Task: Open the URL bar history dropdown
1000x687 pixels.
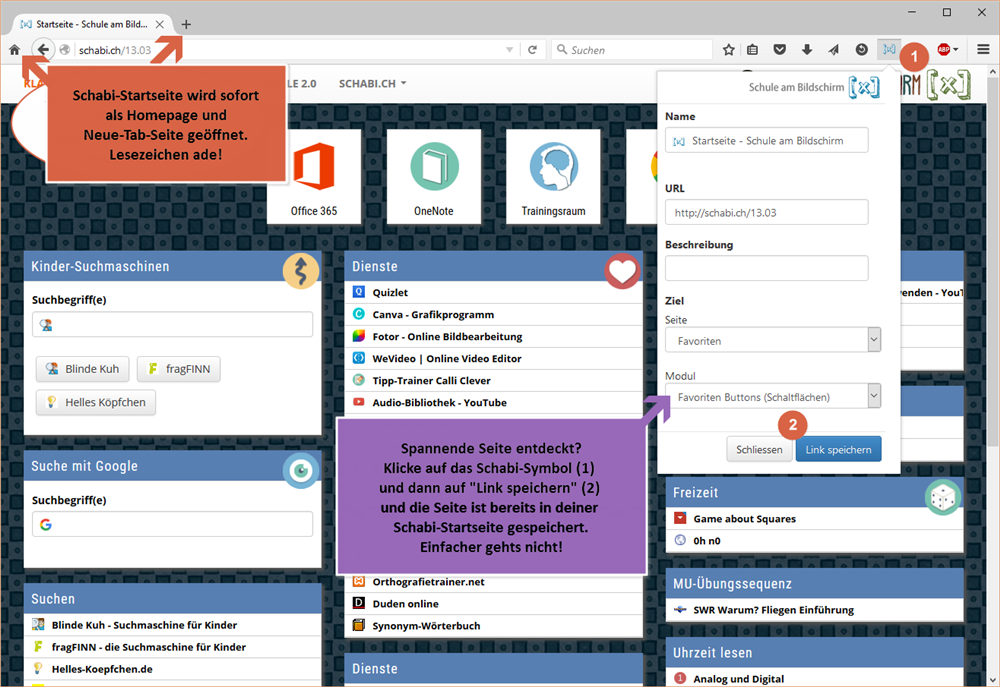Action: [509, 50]
